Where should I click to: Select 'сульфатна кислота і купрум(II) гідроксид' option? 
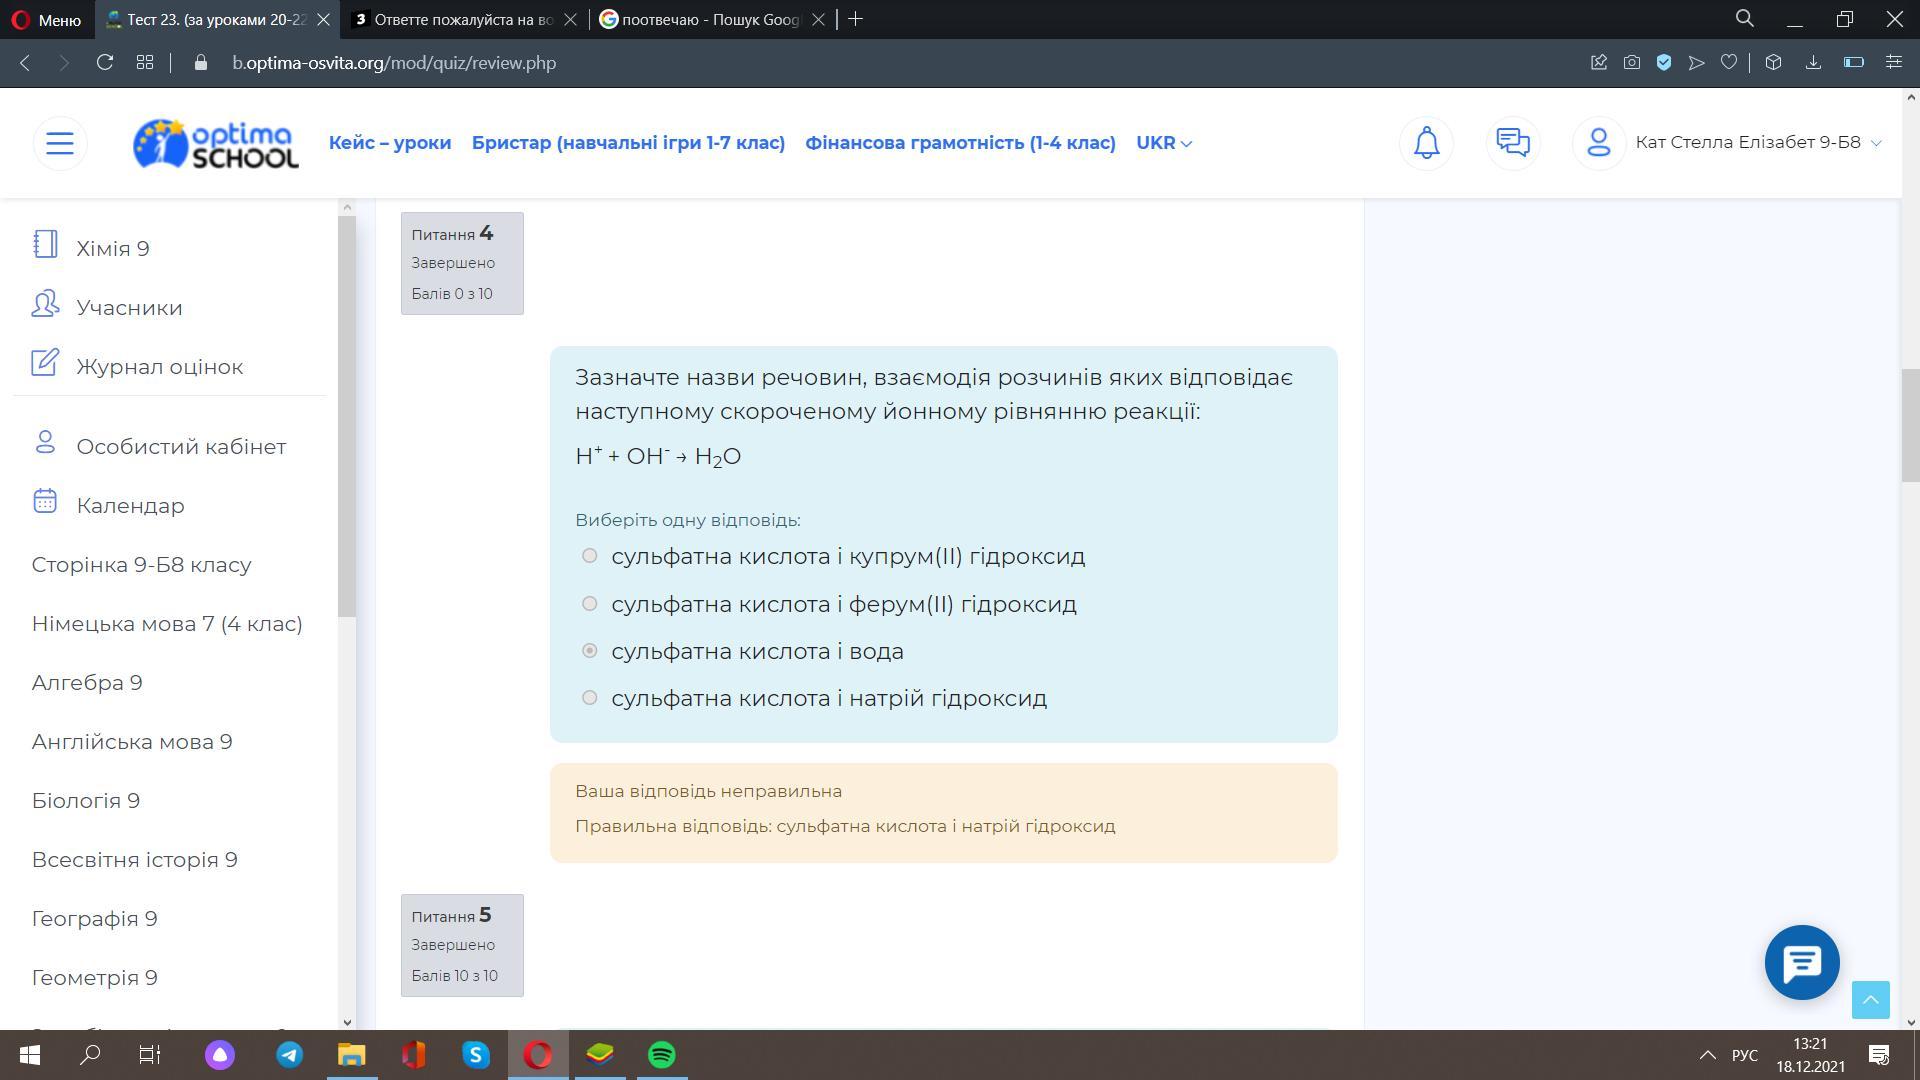click(589, 556)
